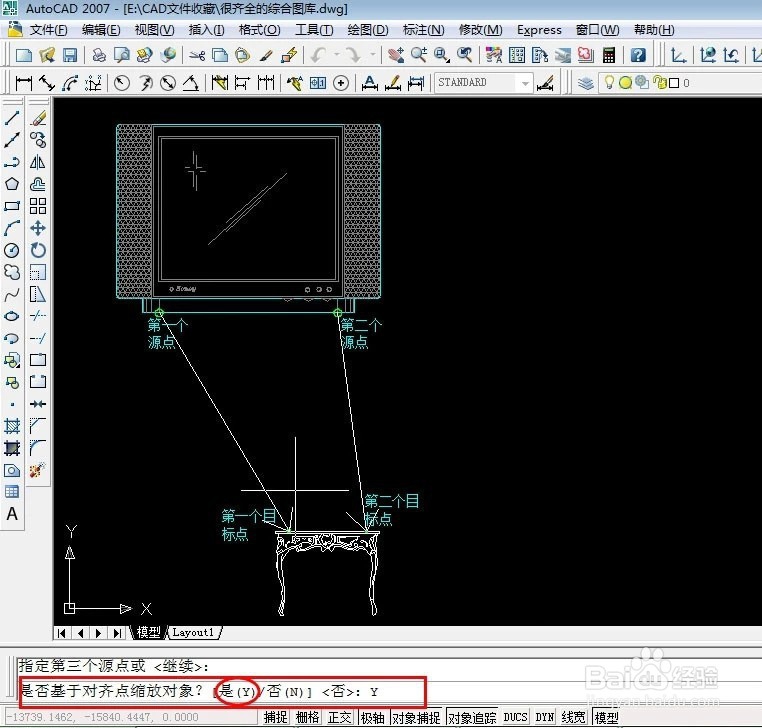Screen dimensions: 762x728
Task: Click the Plot print icon
Action: pos(99,55)
